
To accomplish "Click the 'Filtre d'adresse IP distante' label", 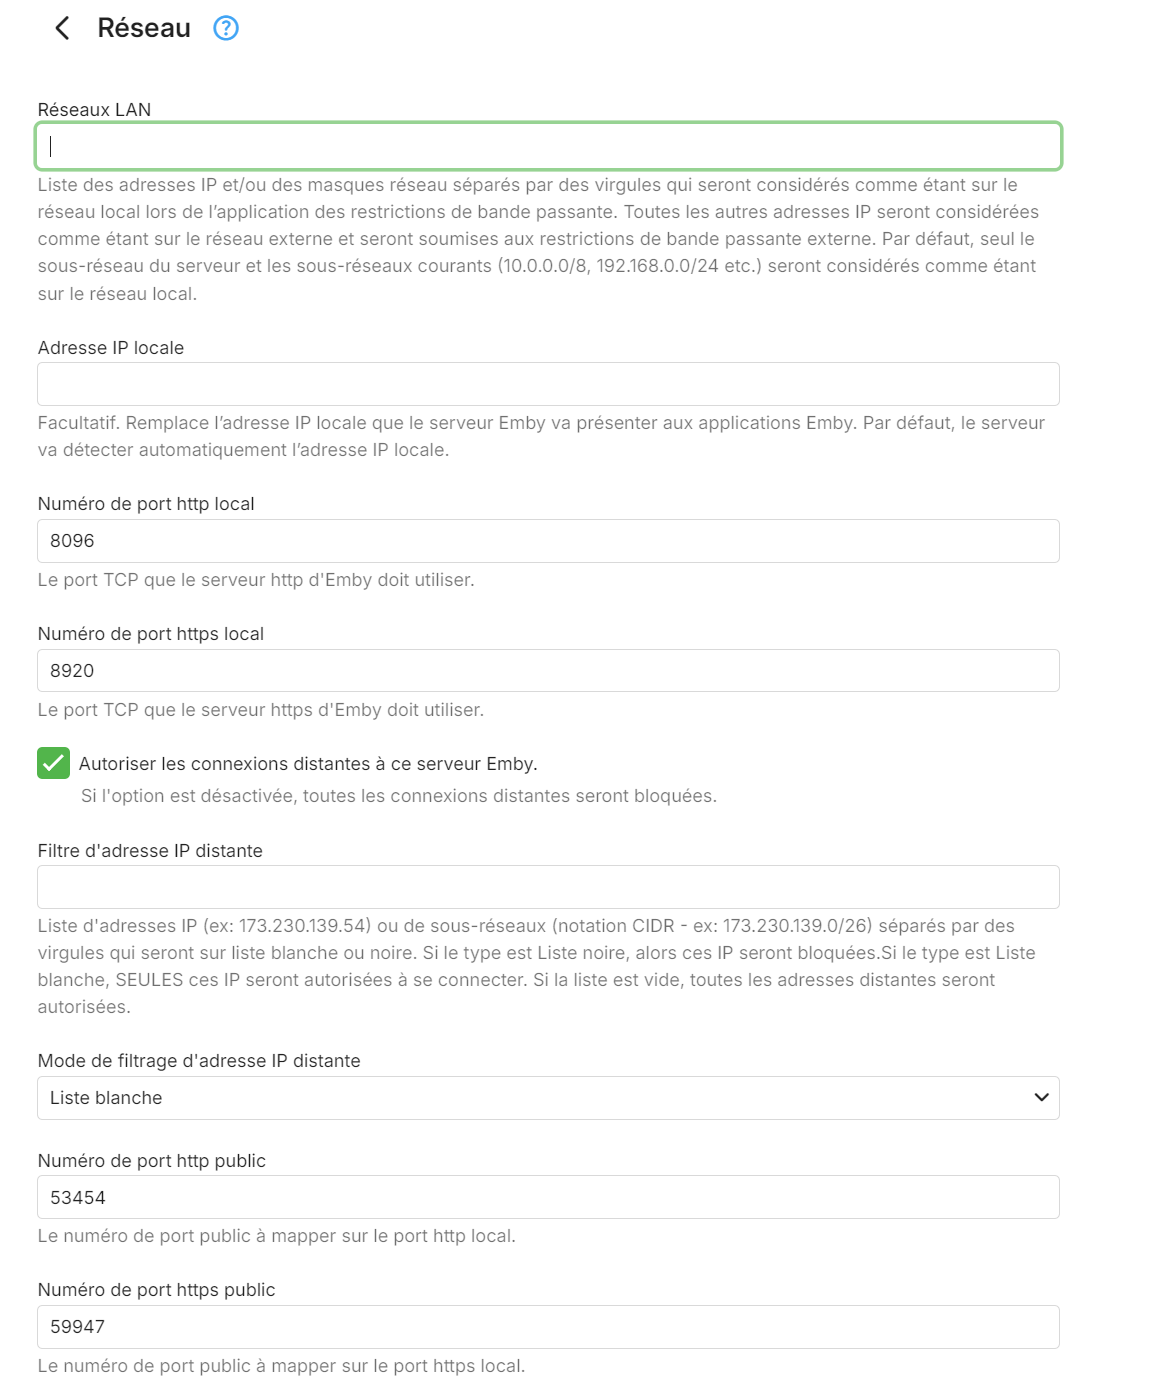I will [150, 851].
